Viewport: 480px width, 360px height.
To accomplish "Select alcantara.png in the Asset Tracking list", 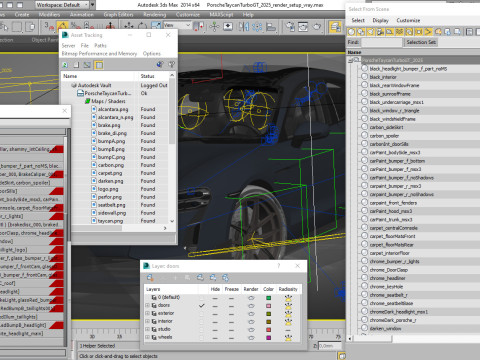I will (x=113, y=109).
